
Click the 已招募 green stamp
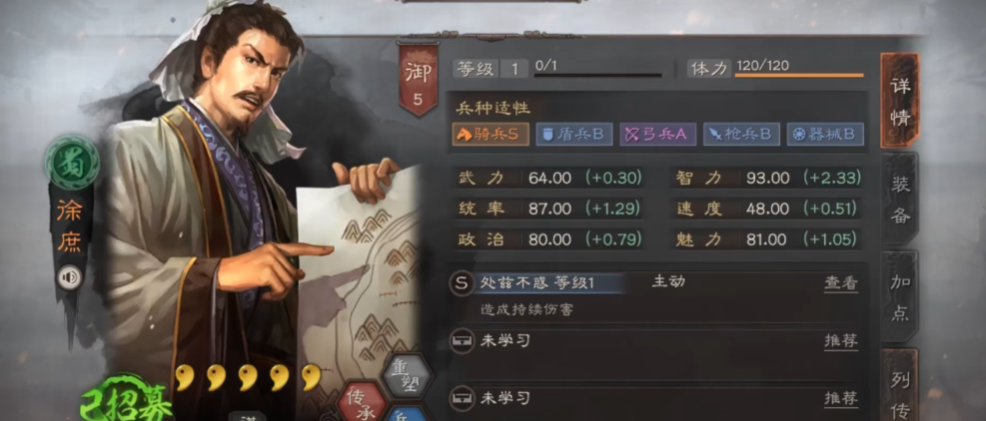[126, 401]
